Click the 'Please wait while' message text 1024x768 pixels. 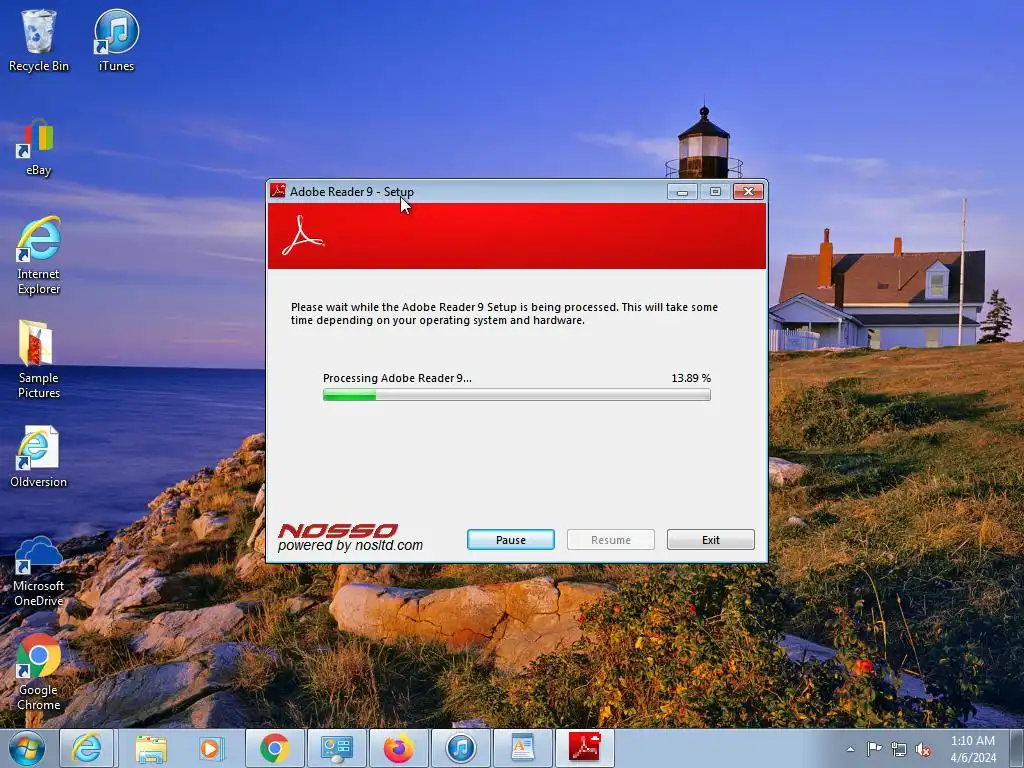[x=504, y=313]
